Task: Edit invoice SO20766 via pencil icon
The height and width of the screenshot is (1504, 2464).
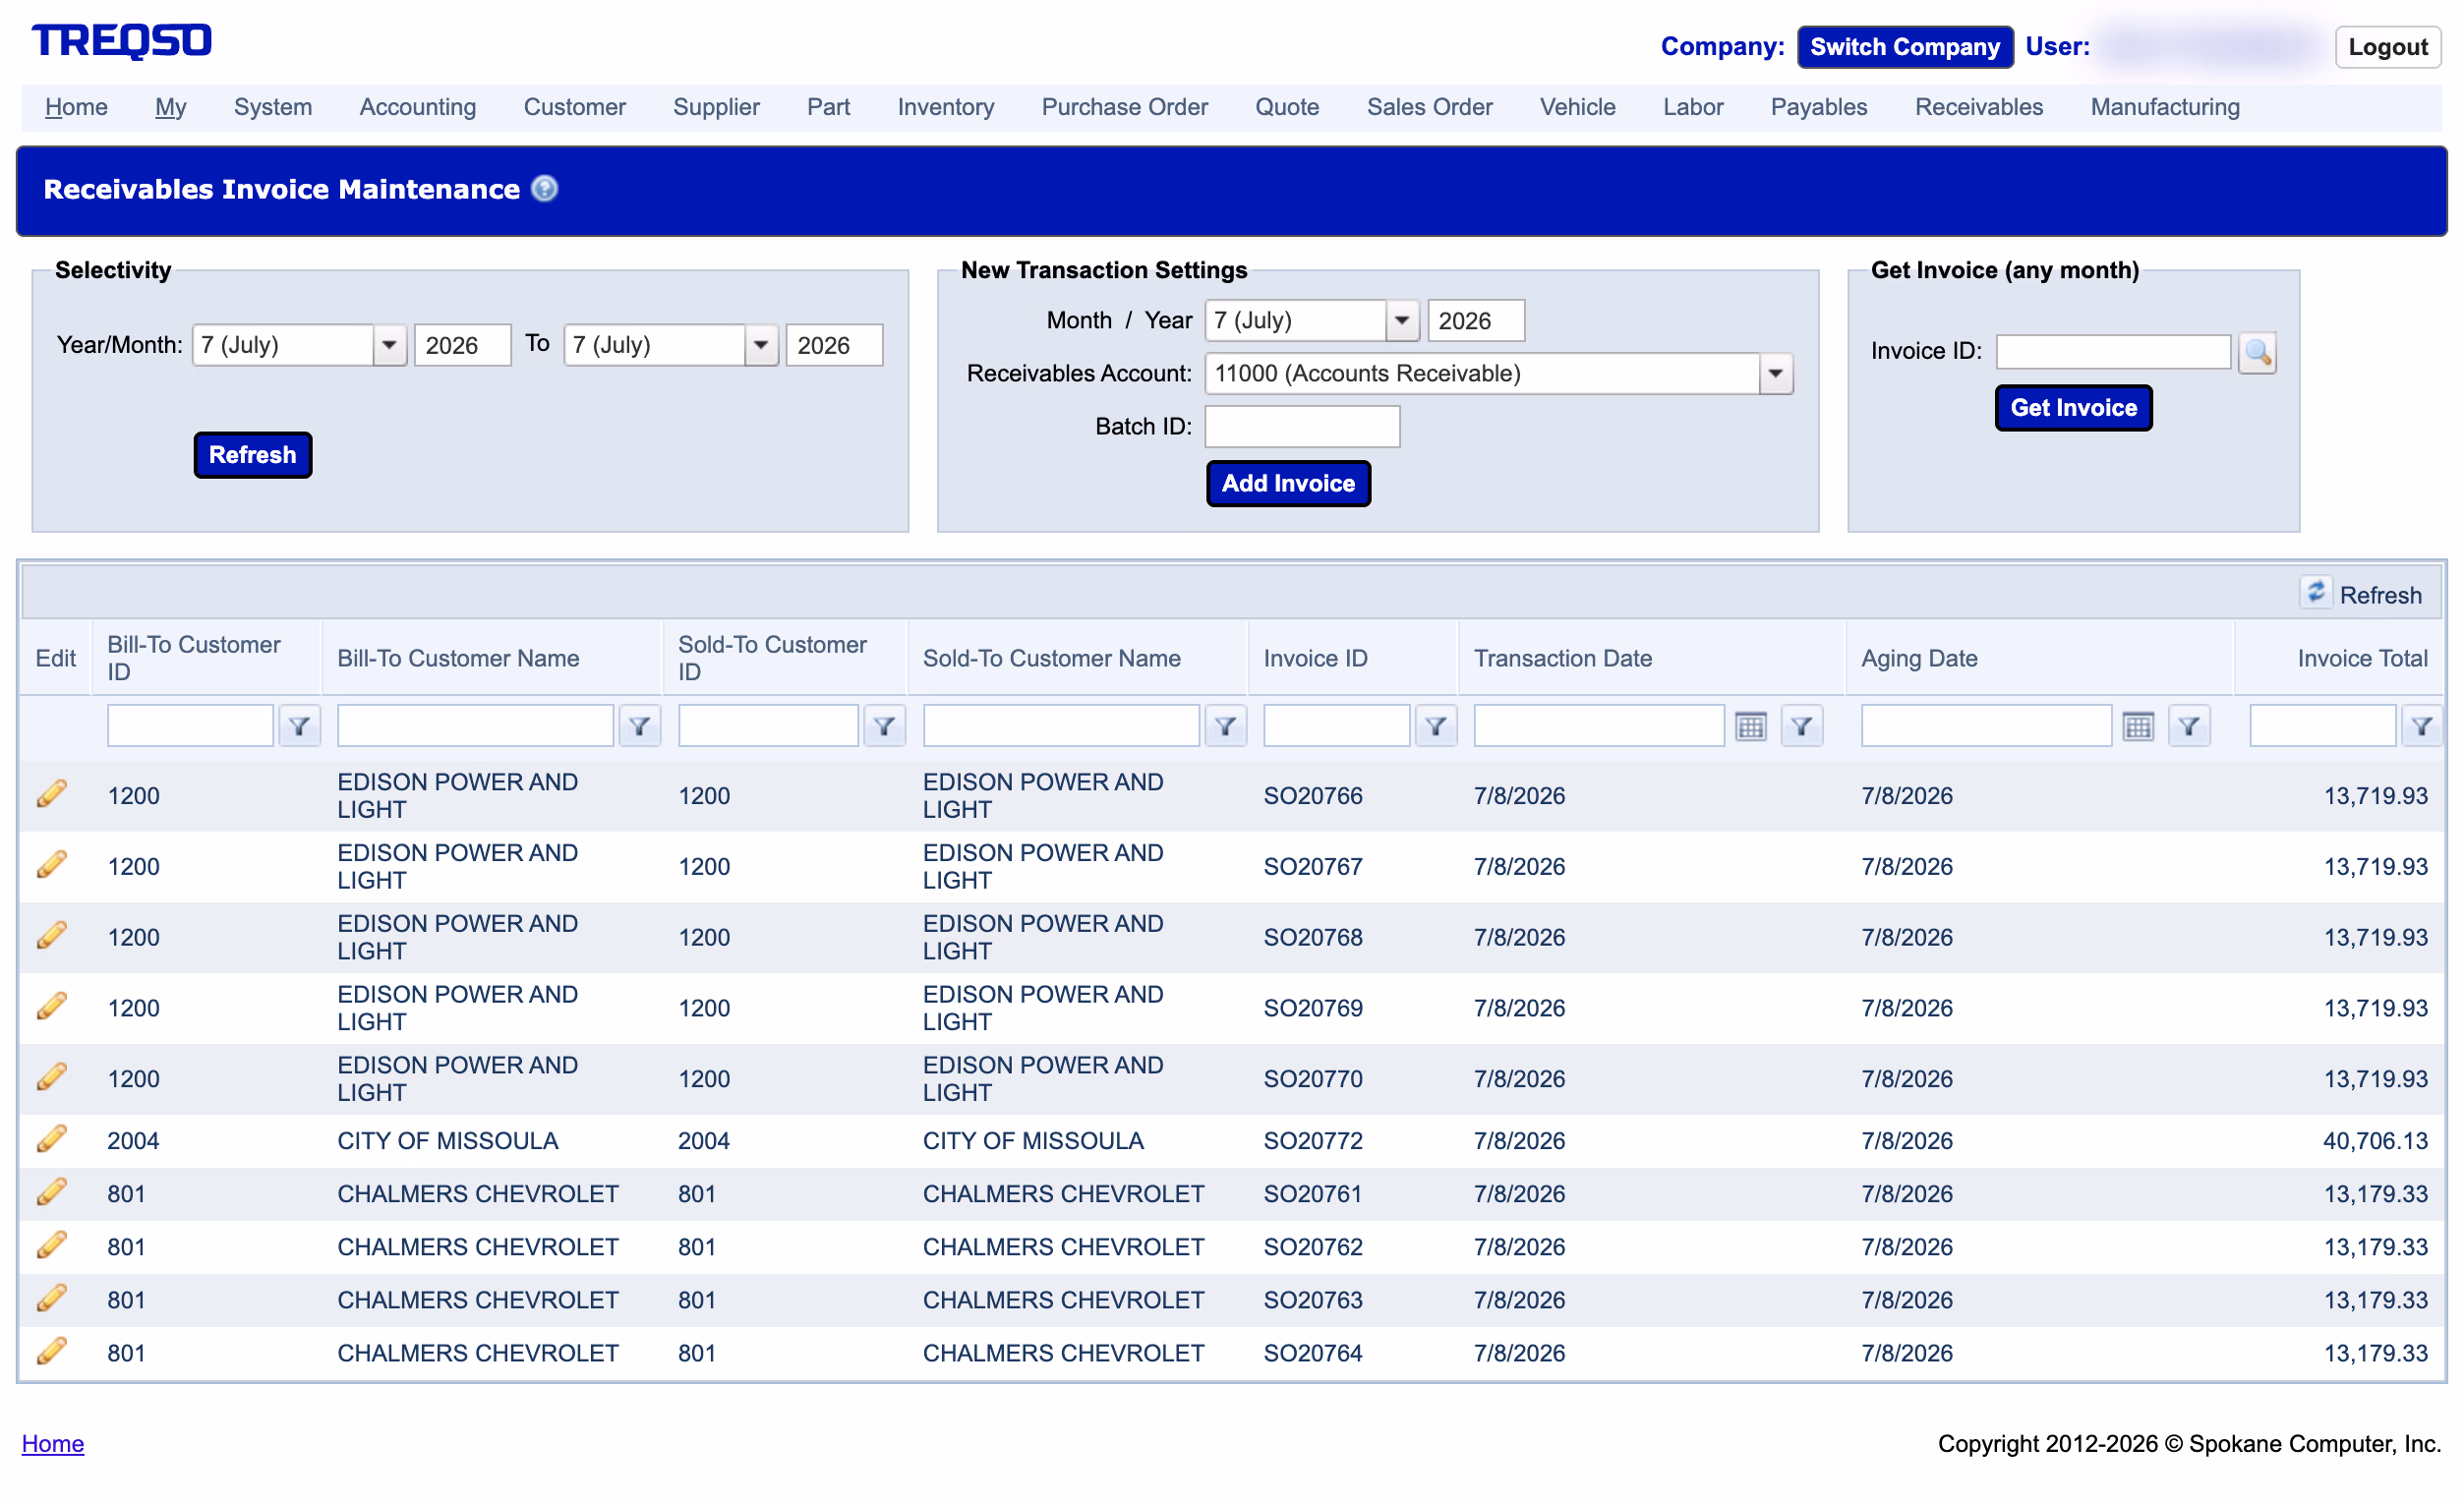Action: coord(52,795)
